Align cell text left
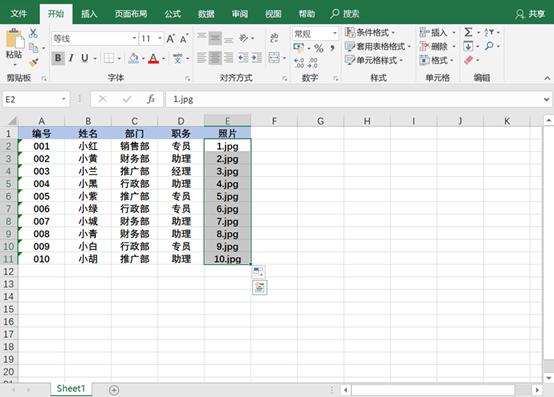The width and height of the screenshot is (554, 397). [201, 58]
